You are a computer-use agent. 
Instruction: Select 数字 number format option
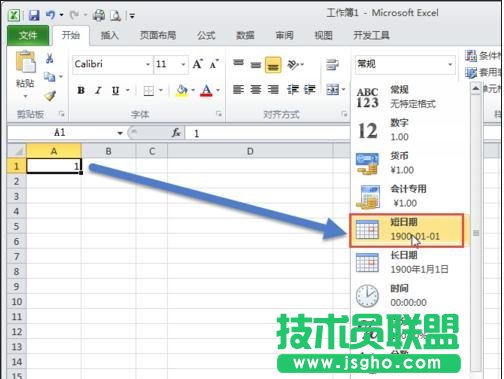pyautogui.click(x=410, y=130)
